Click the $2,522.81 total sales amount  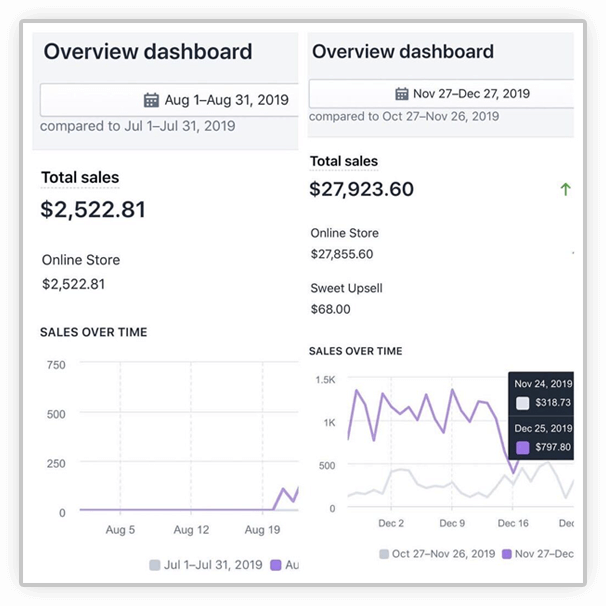[93, 210]
